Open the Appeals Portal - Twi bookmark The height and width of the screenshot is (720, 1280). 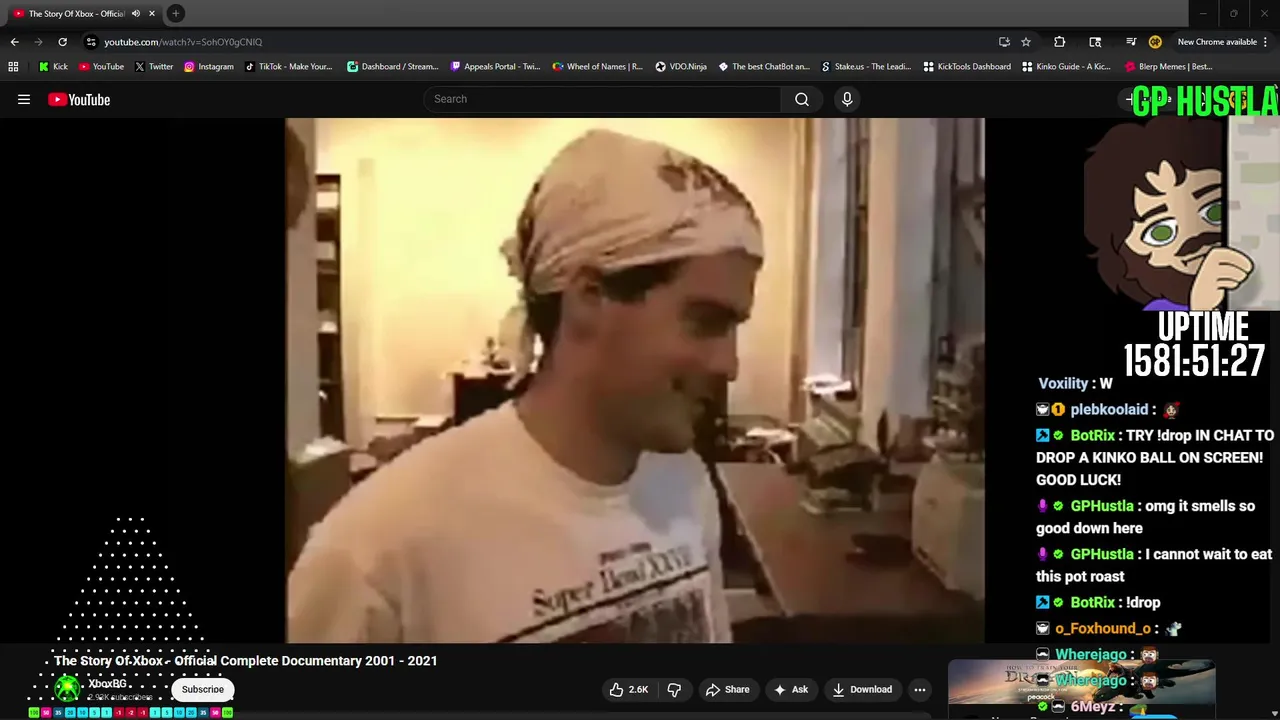tap(495, 67)
